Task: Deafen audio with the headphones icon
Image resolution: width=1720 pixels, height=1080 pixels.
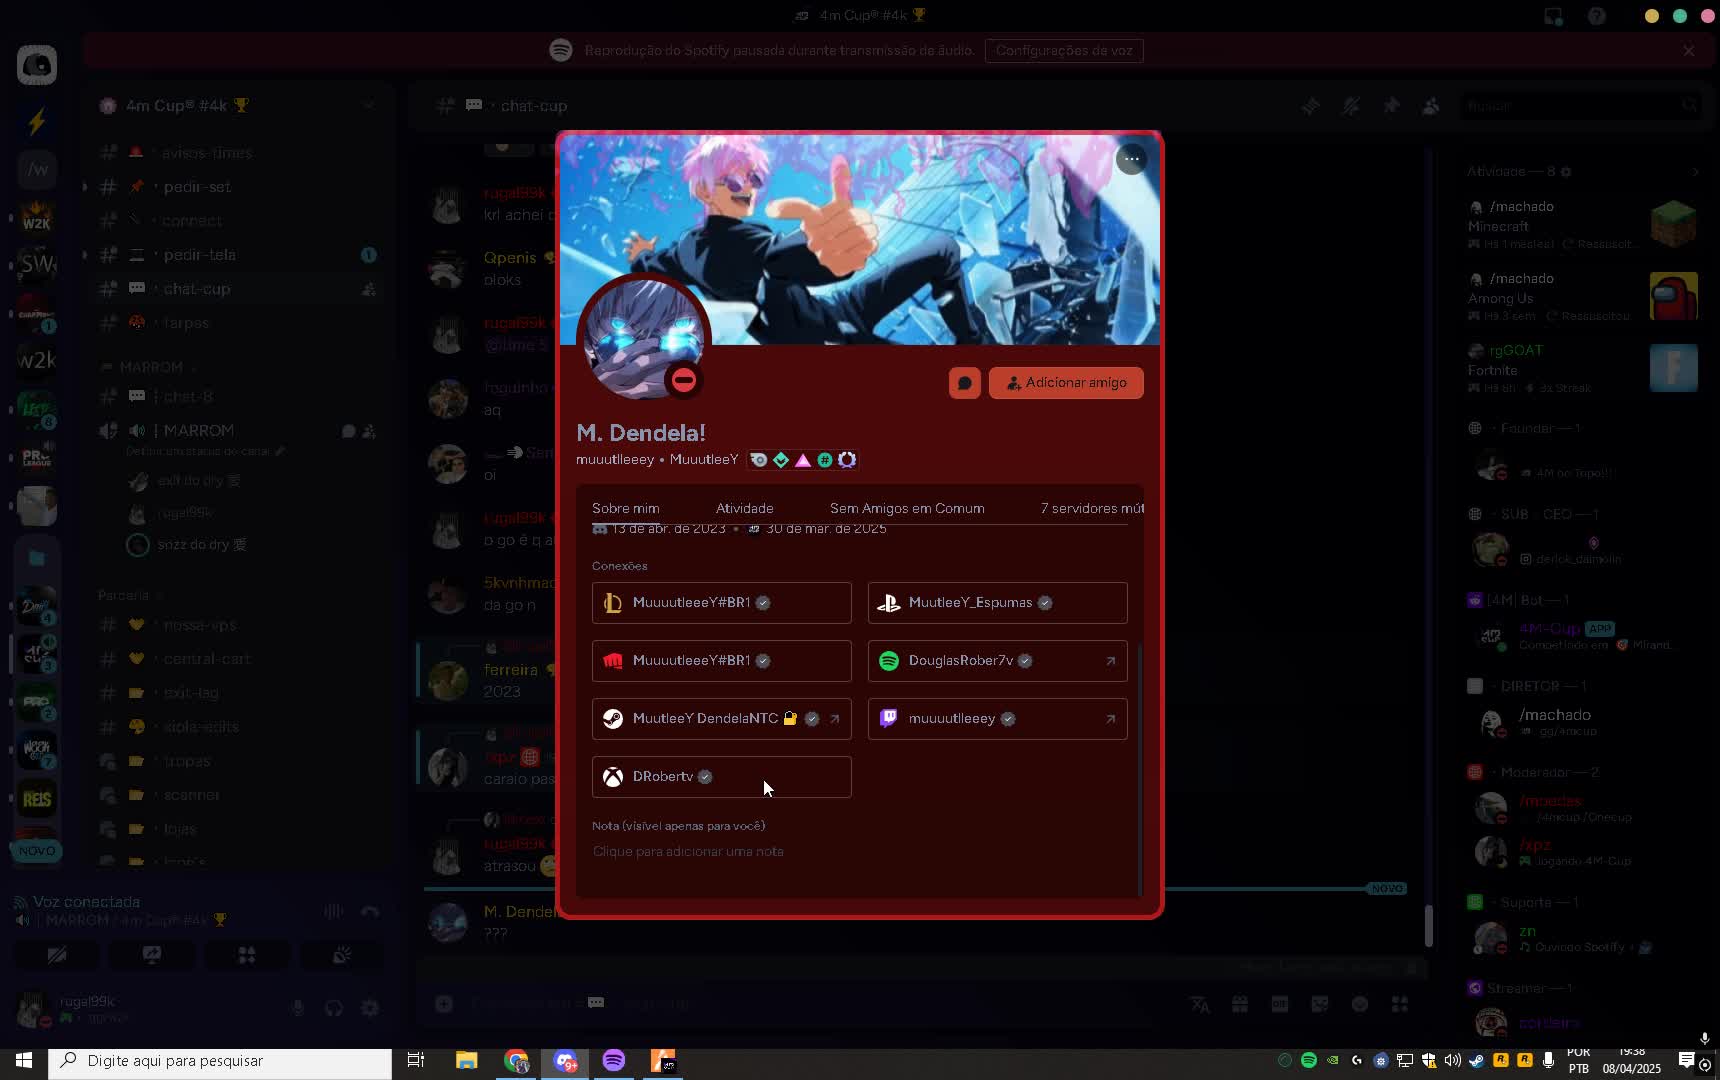Action: pos(334,1009)
